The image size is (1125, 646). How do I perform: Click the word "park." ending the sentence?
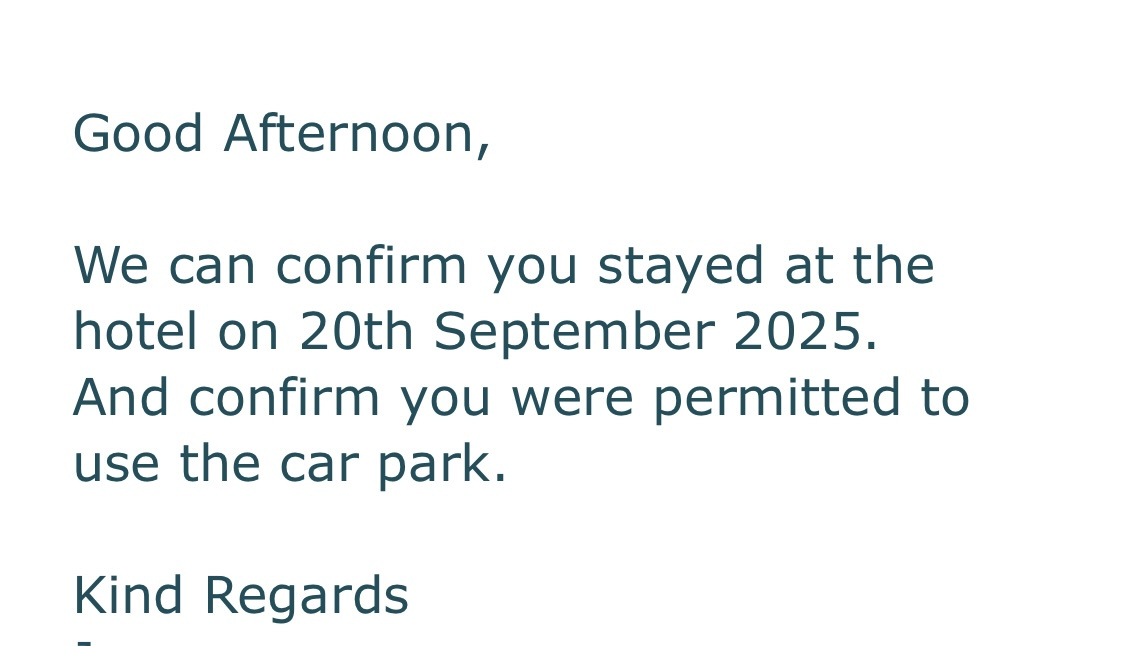[442, 464]
